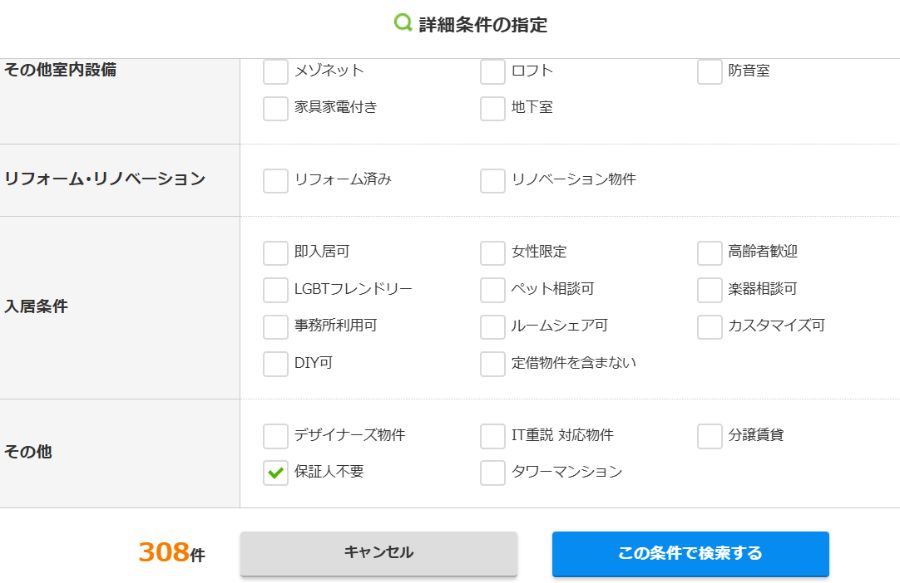The height and width of the screenshot is (583, 900).
Task: Select the 防音室 checkbox
Action: point(710,72)
